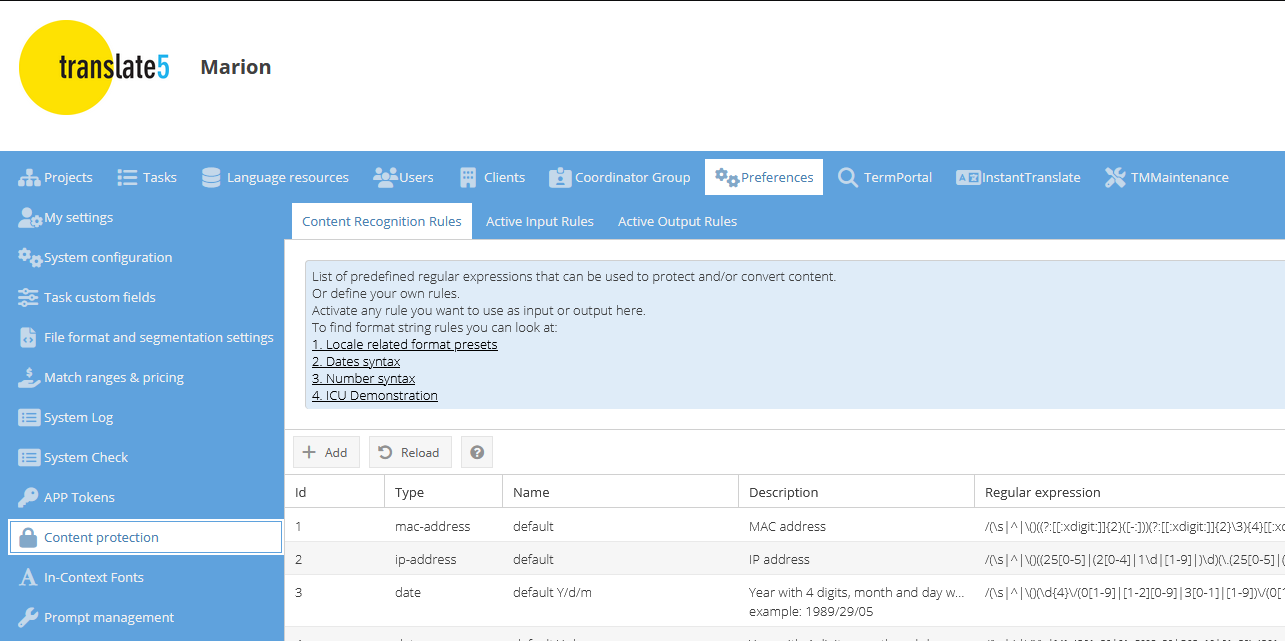The width and height of the screenshot is (1285, 641).
Task: Sort by the Id column header
Action: point(334,492)
